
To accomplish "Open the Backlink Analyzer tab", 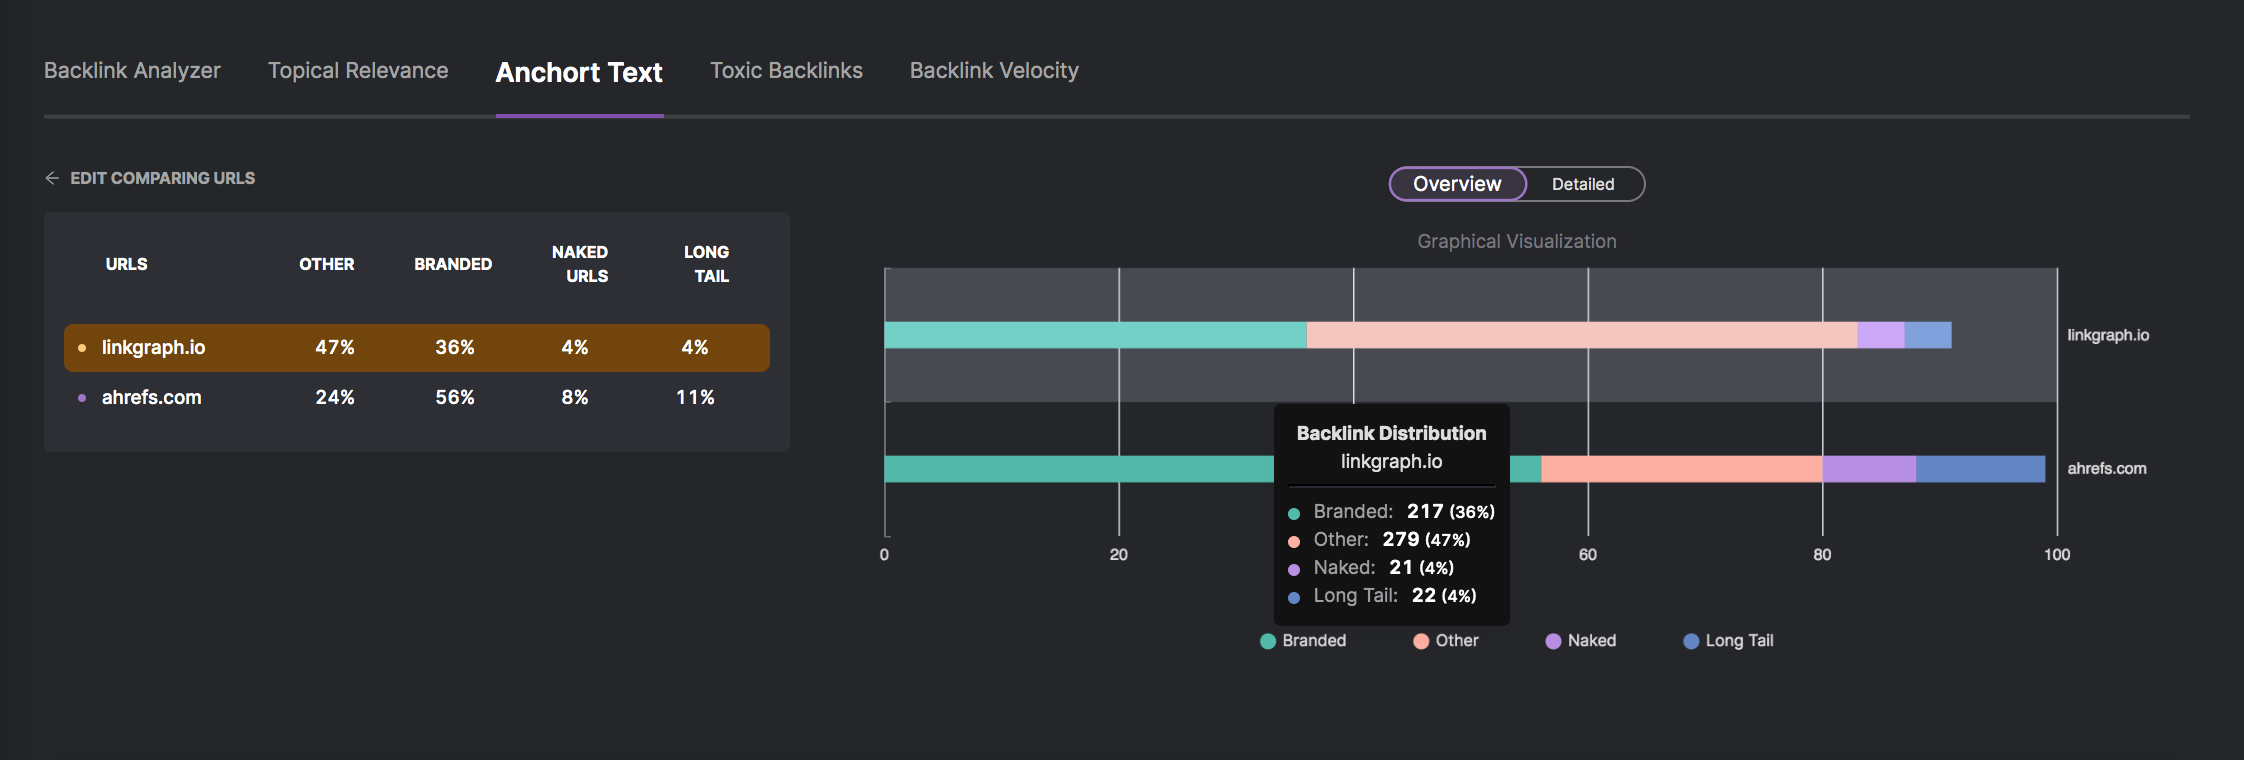I will [x=132, y=71].
